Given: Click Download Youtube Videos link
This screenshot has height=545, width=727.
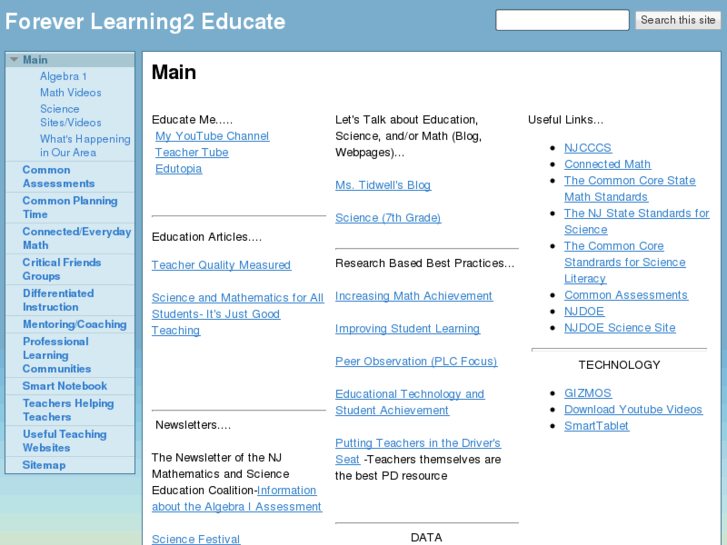Looking at the screenshot, I should point(633,409).
